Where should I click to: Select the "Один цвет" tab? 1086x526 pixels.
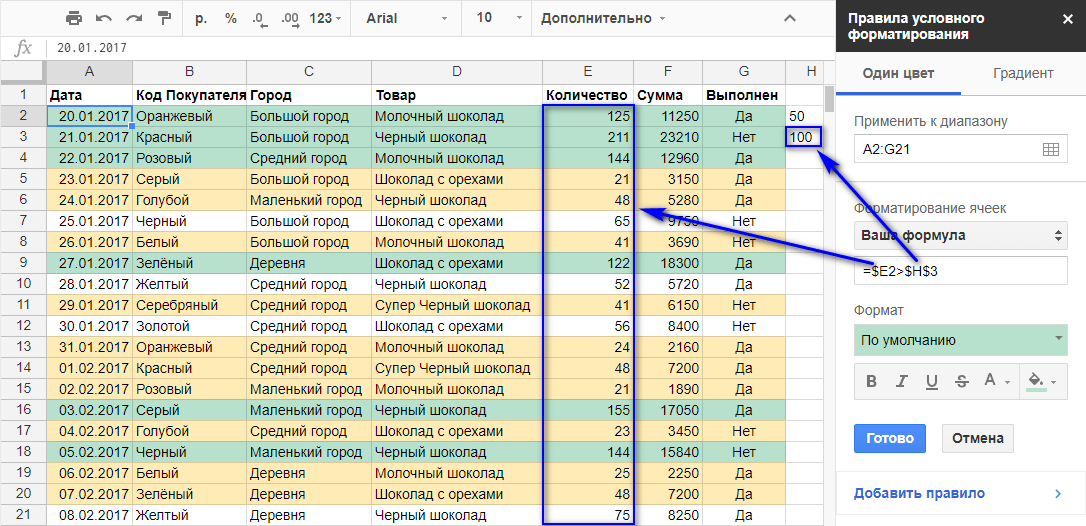coord(898,73)
